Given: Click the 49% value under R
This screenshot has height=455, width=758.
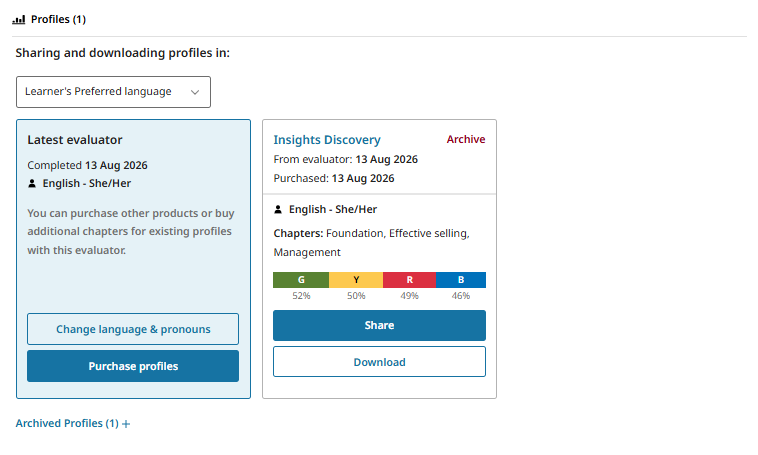Looking at the screenshot, I should coord(409,296).
